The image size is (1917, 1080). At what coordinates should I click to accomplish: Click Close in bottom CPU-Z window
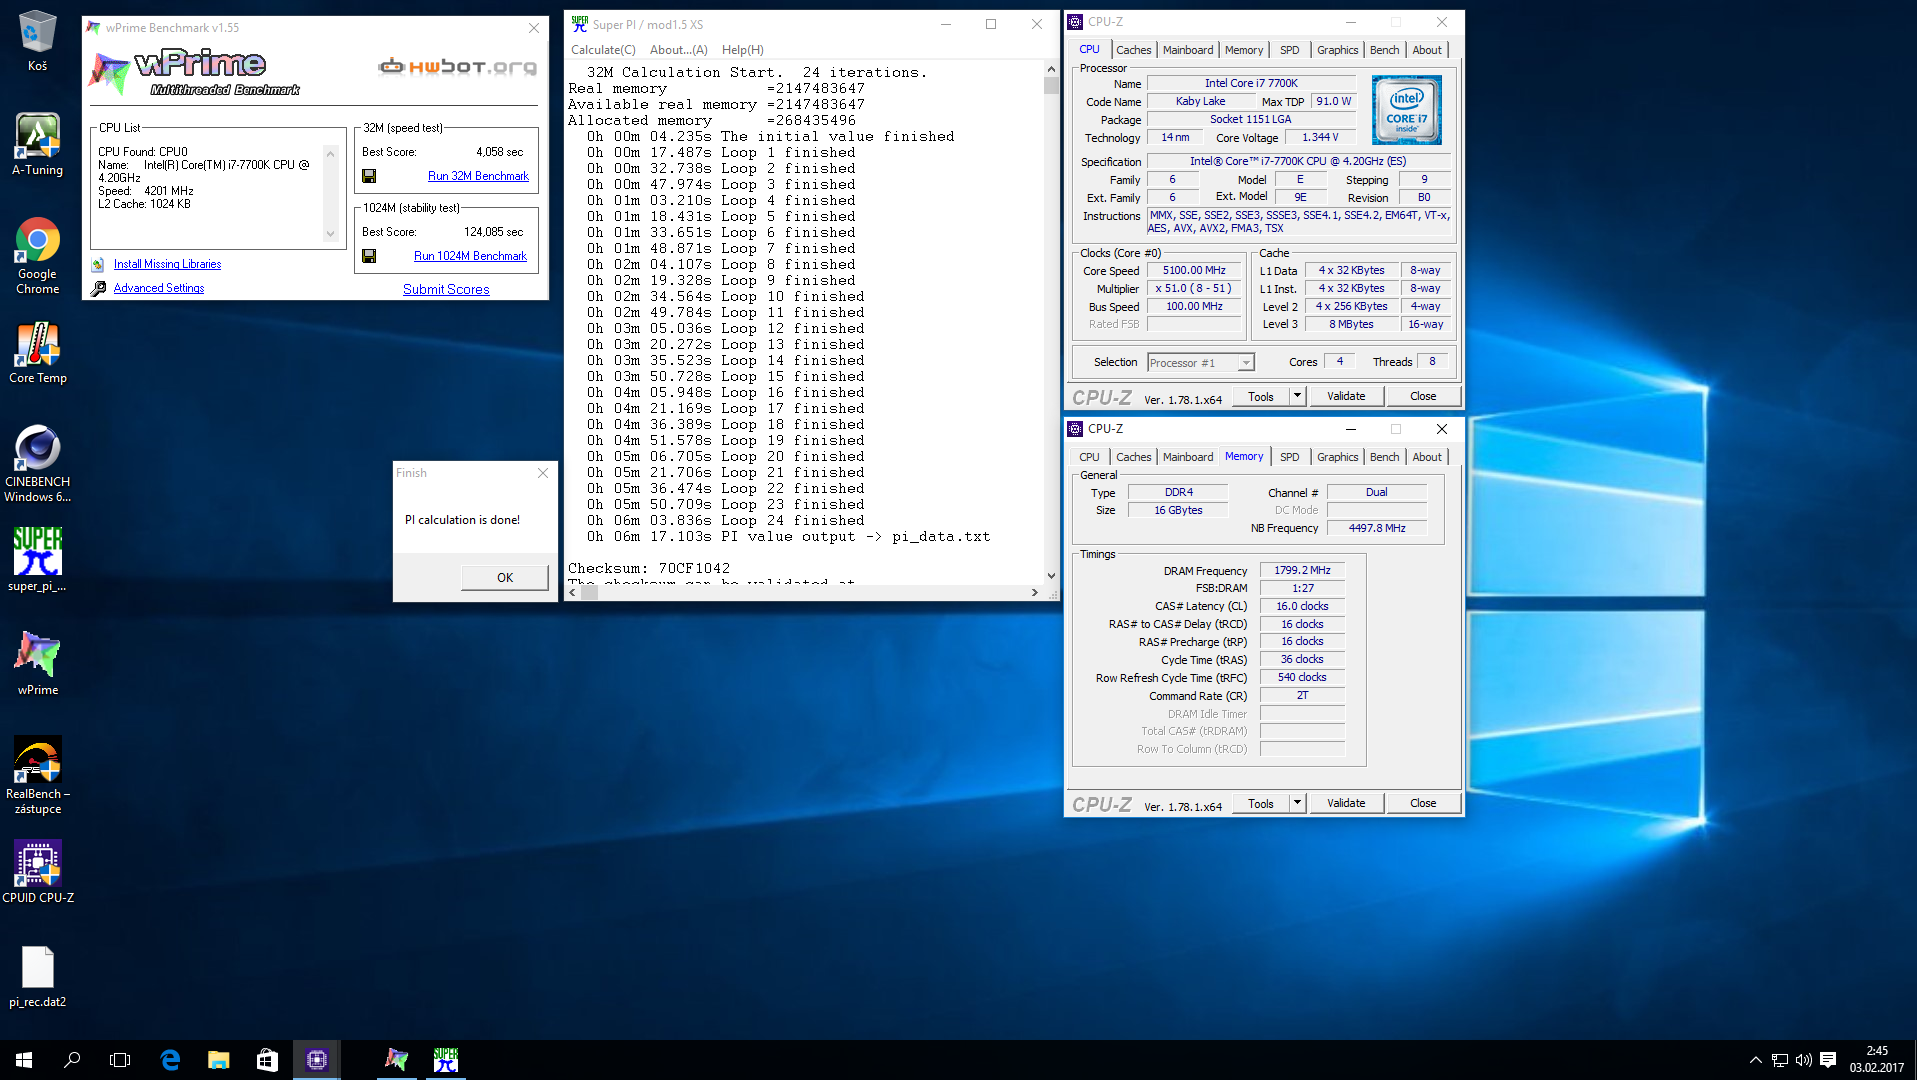pos(1423,804)
